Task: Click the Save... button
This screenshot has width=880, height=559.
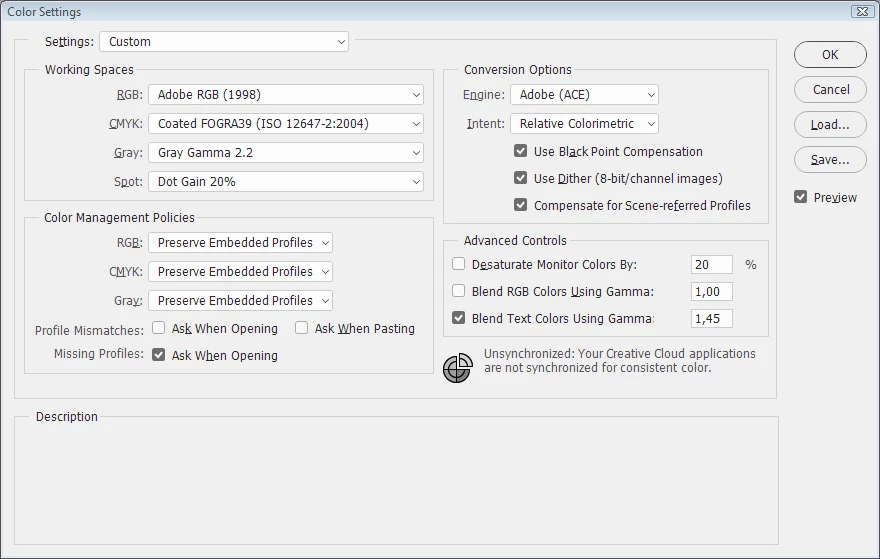Action: 830,160
